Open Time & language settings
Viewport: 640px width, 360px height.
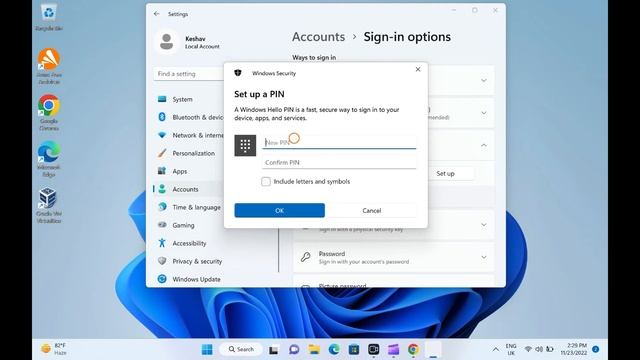(x=196, y=207)
